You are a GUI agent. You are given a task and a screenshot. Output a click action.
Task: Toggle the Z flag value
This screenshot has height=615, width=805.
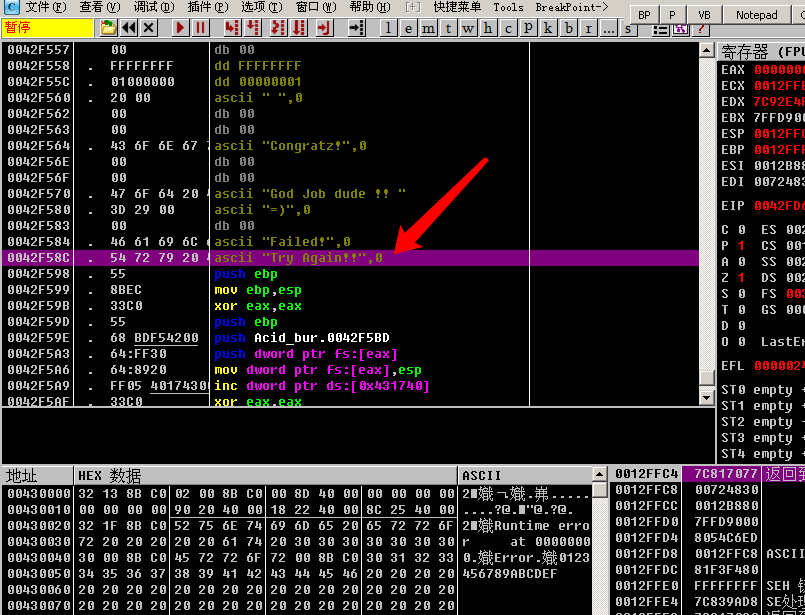(x=741, y=278)
